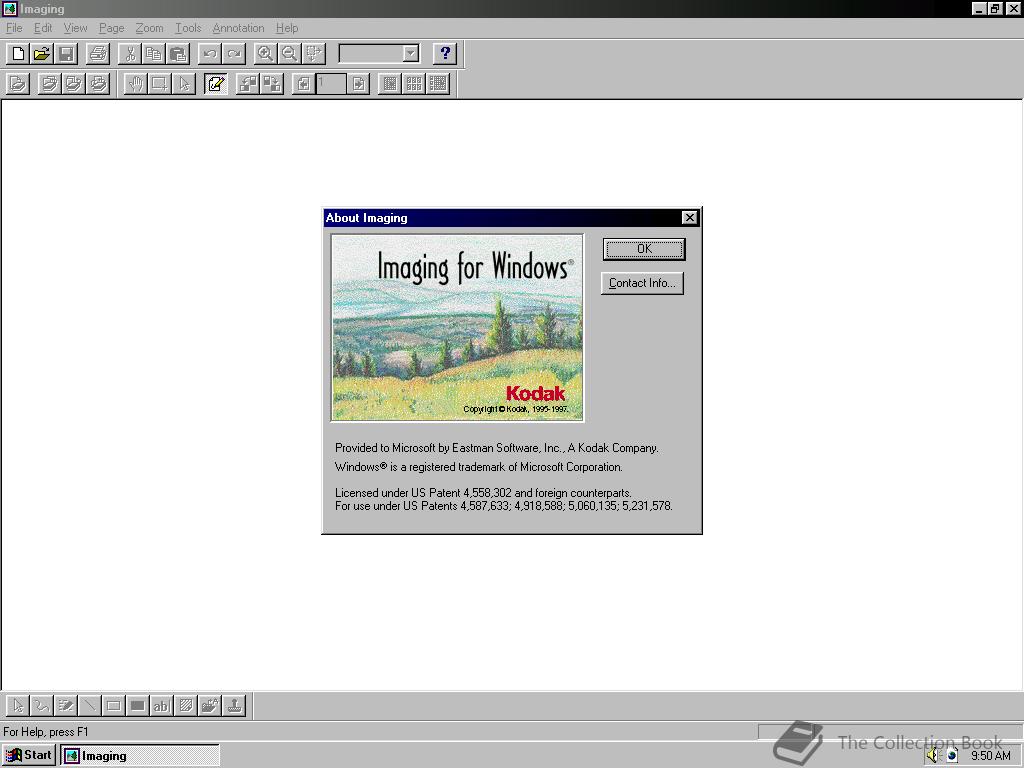Close the About Imaging dialog with X
The height and width of the screenshot is (768, 1024).
point(689,217)
